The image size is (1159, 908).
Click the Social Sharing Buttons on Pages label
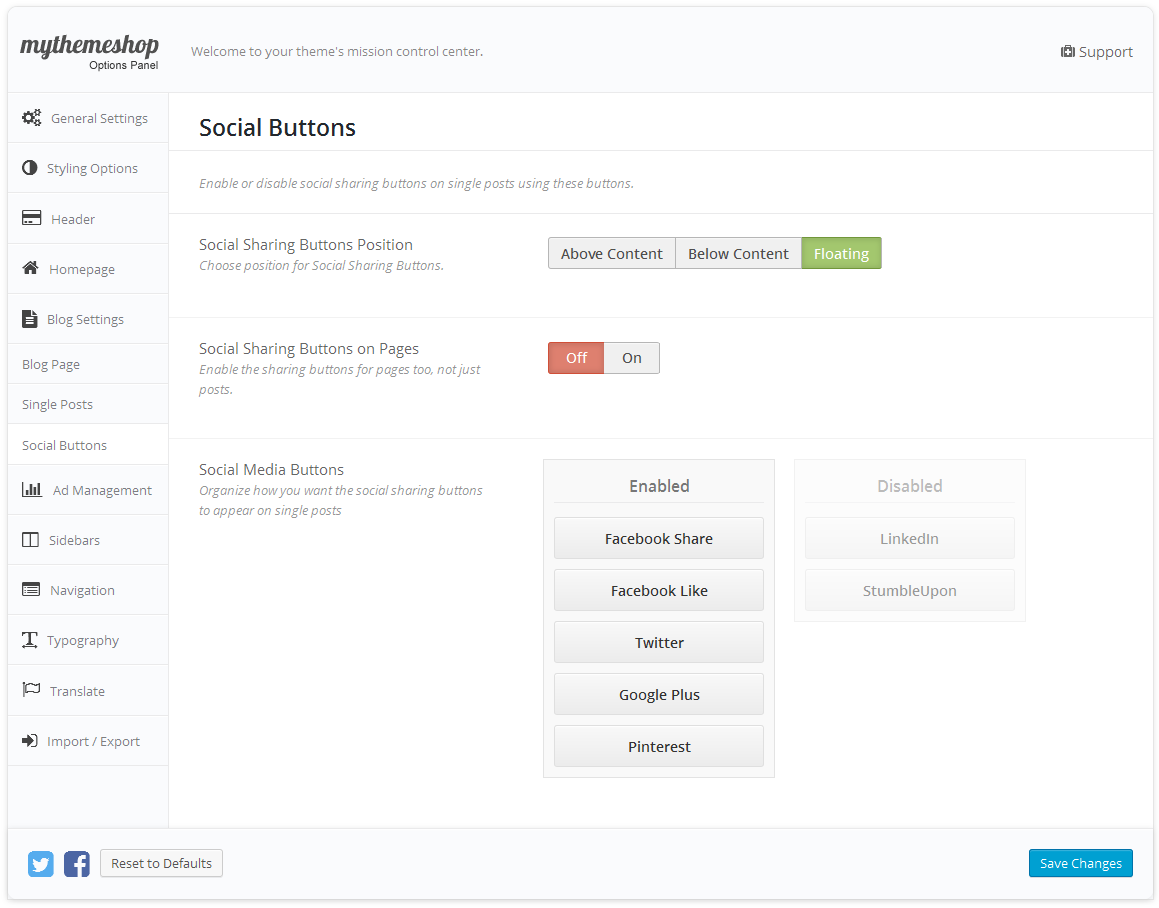pos(308,349)
